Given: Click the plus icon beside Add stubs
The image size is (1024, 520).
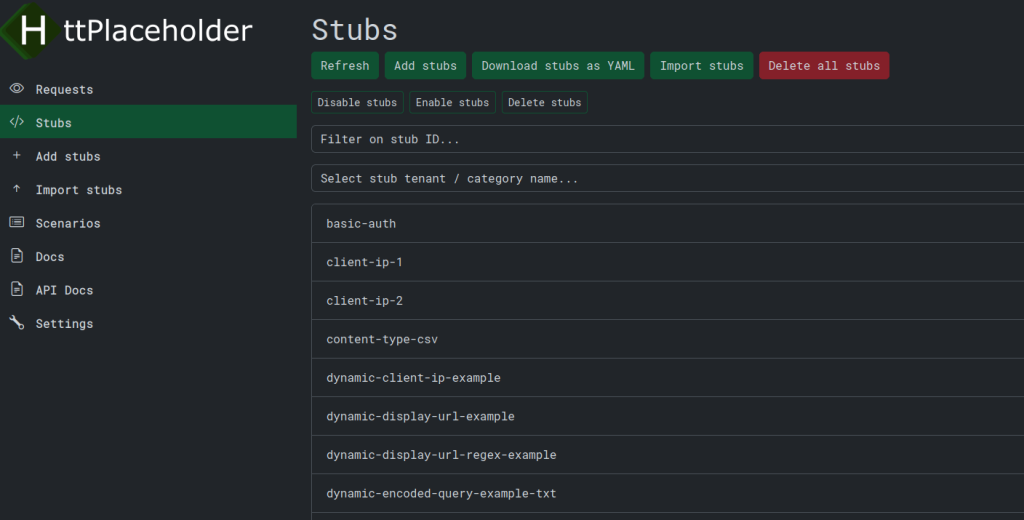Looking at the screenshot, I should [17, 155].
